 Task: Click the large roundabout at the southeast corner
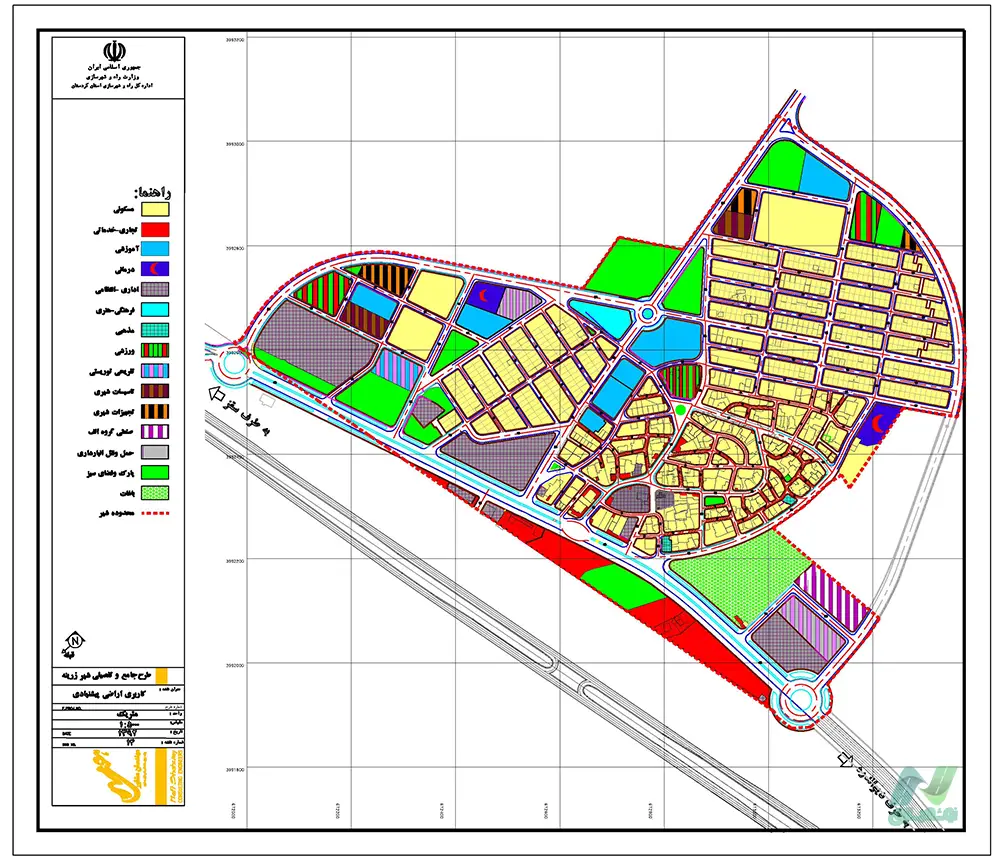[x=800, y=701]
